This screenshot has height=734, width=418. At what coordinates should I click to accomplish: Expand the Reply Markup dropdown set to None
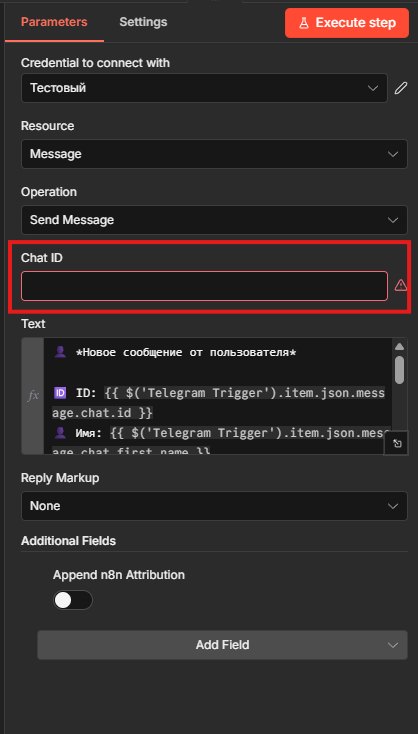click(214, 506)
